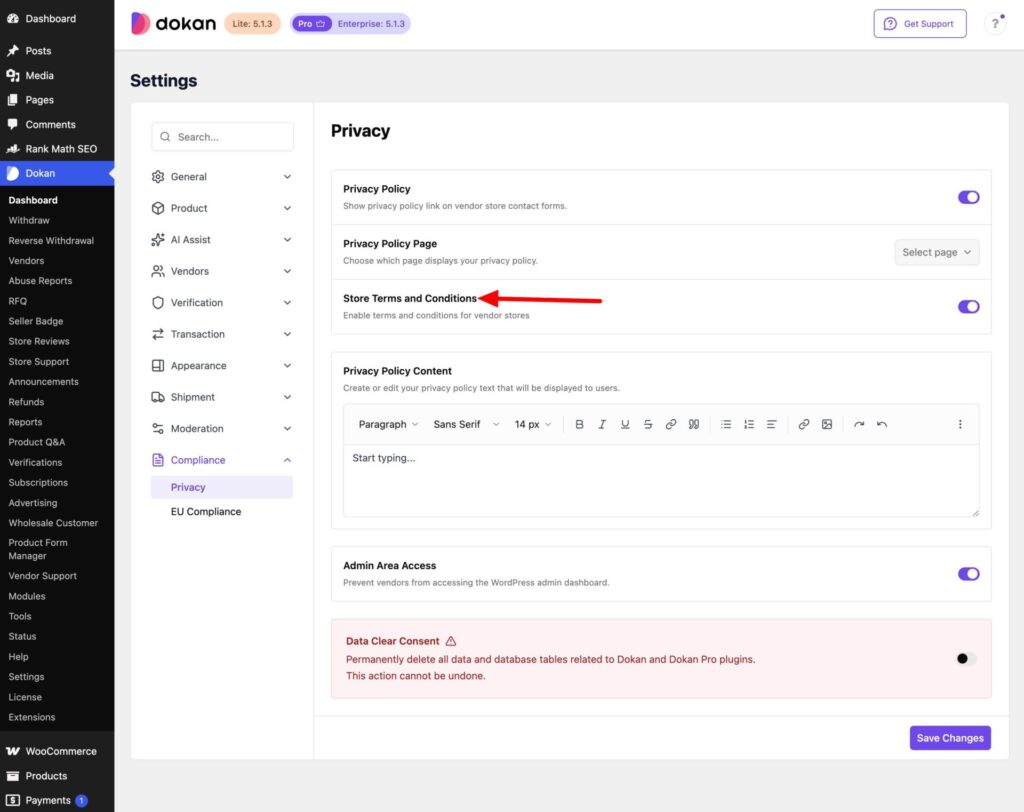The width and height of the screenshot is (1024, 812).
Task: Click the editor resize handle corner
Action: point(975,513)
